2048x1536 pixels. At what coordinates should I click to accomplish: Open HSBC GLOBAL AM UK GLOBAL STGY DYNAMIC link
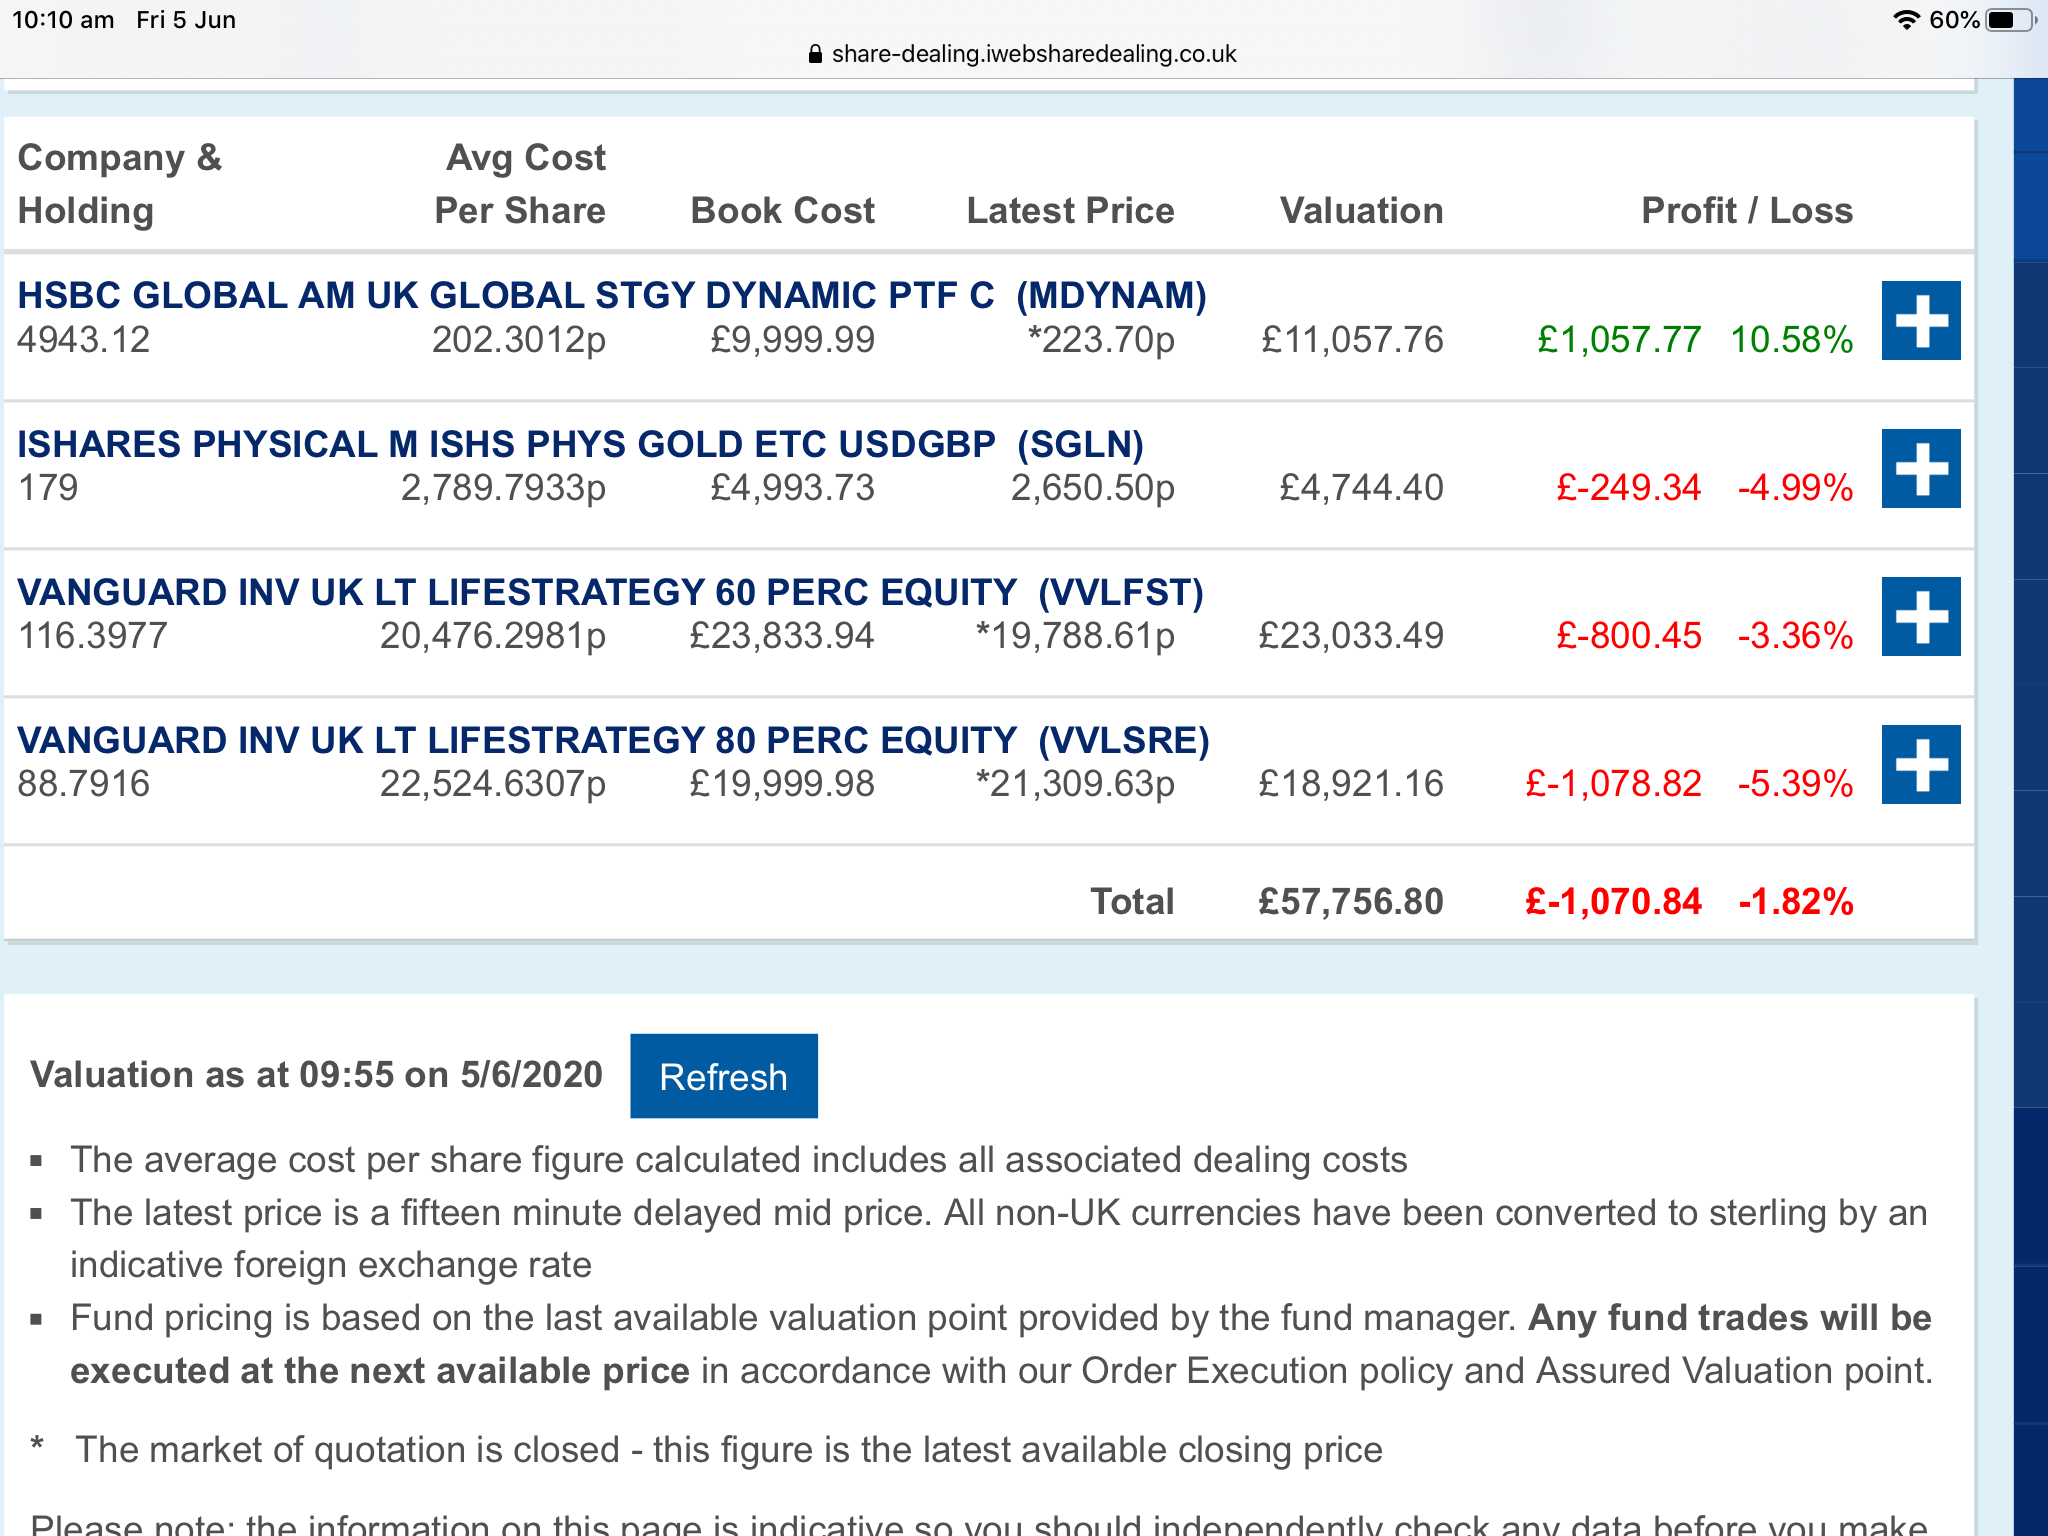click(x=612, y=296)
